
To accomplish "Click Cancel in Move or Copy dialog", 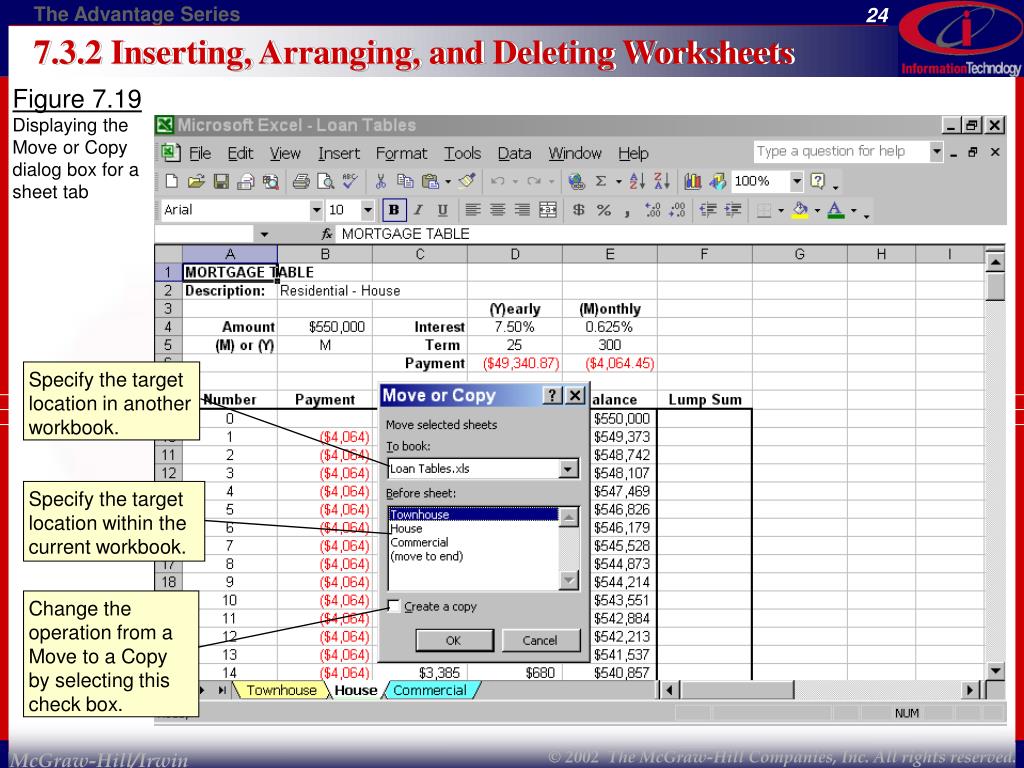I will pyautogui.click(x=540, y=641).
